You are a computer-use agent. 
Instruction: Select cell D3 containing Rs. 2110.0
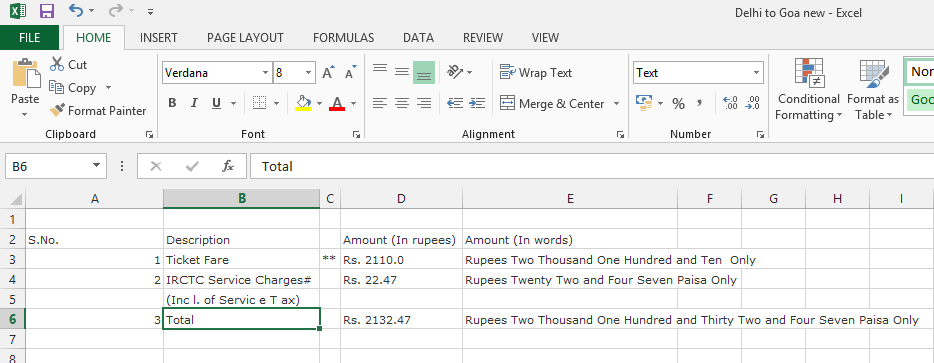(x=401, y=260)
